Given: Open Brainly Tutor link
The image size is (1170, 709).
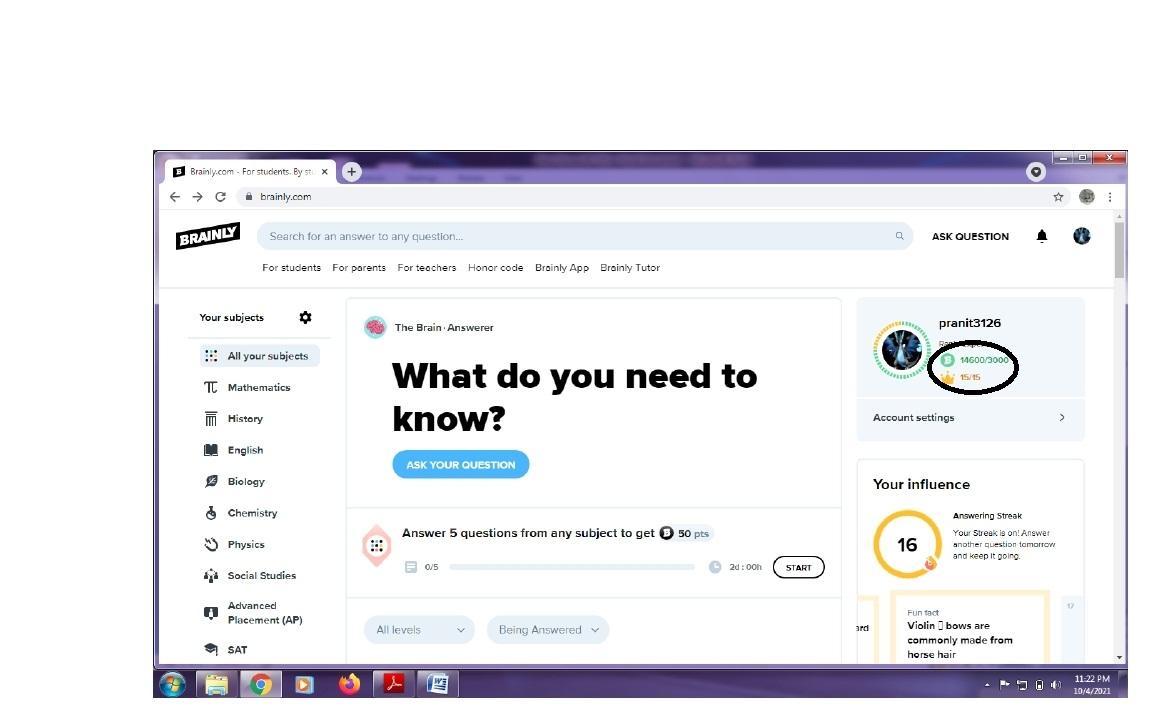Looking at the screenshot, I should tap(630, 267).
